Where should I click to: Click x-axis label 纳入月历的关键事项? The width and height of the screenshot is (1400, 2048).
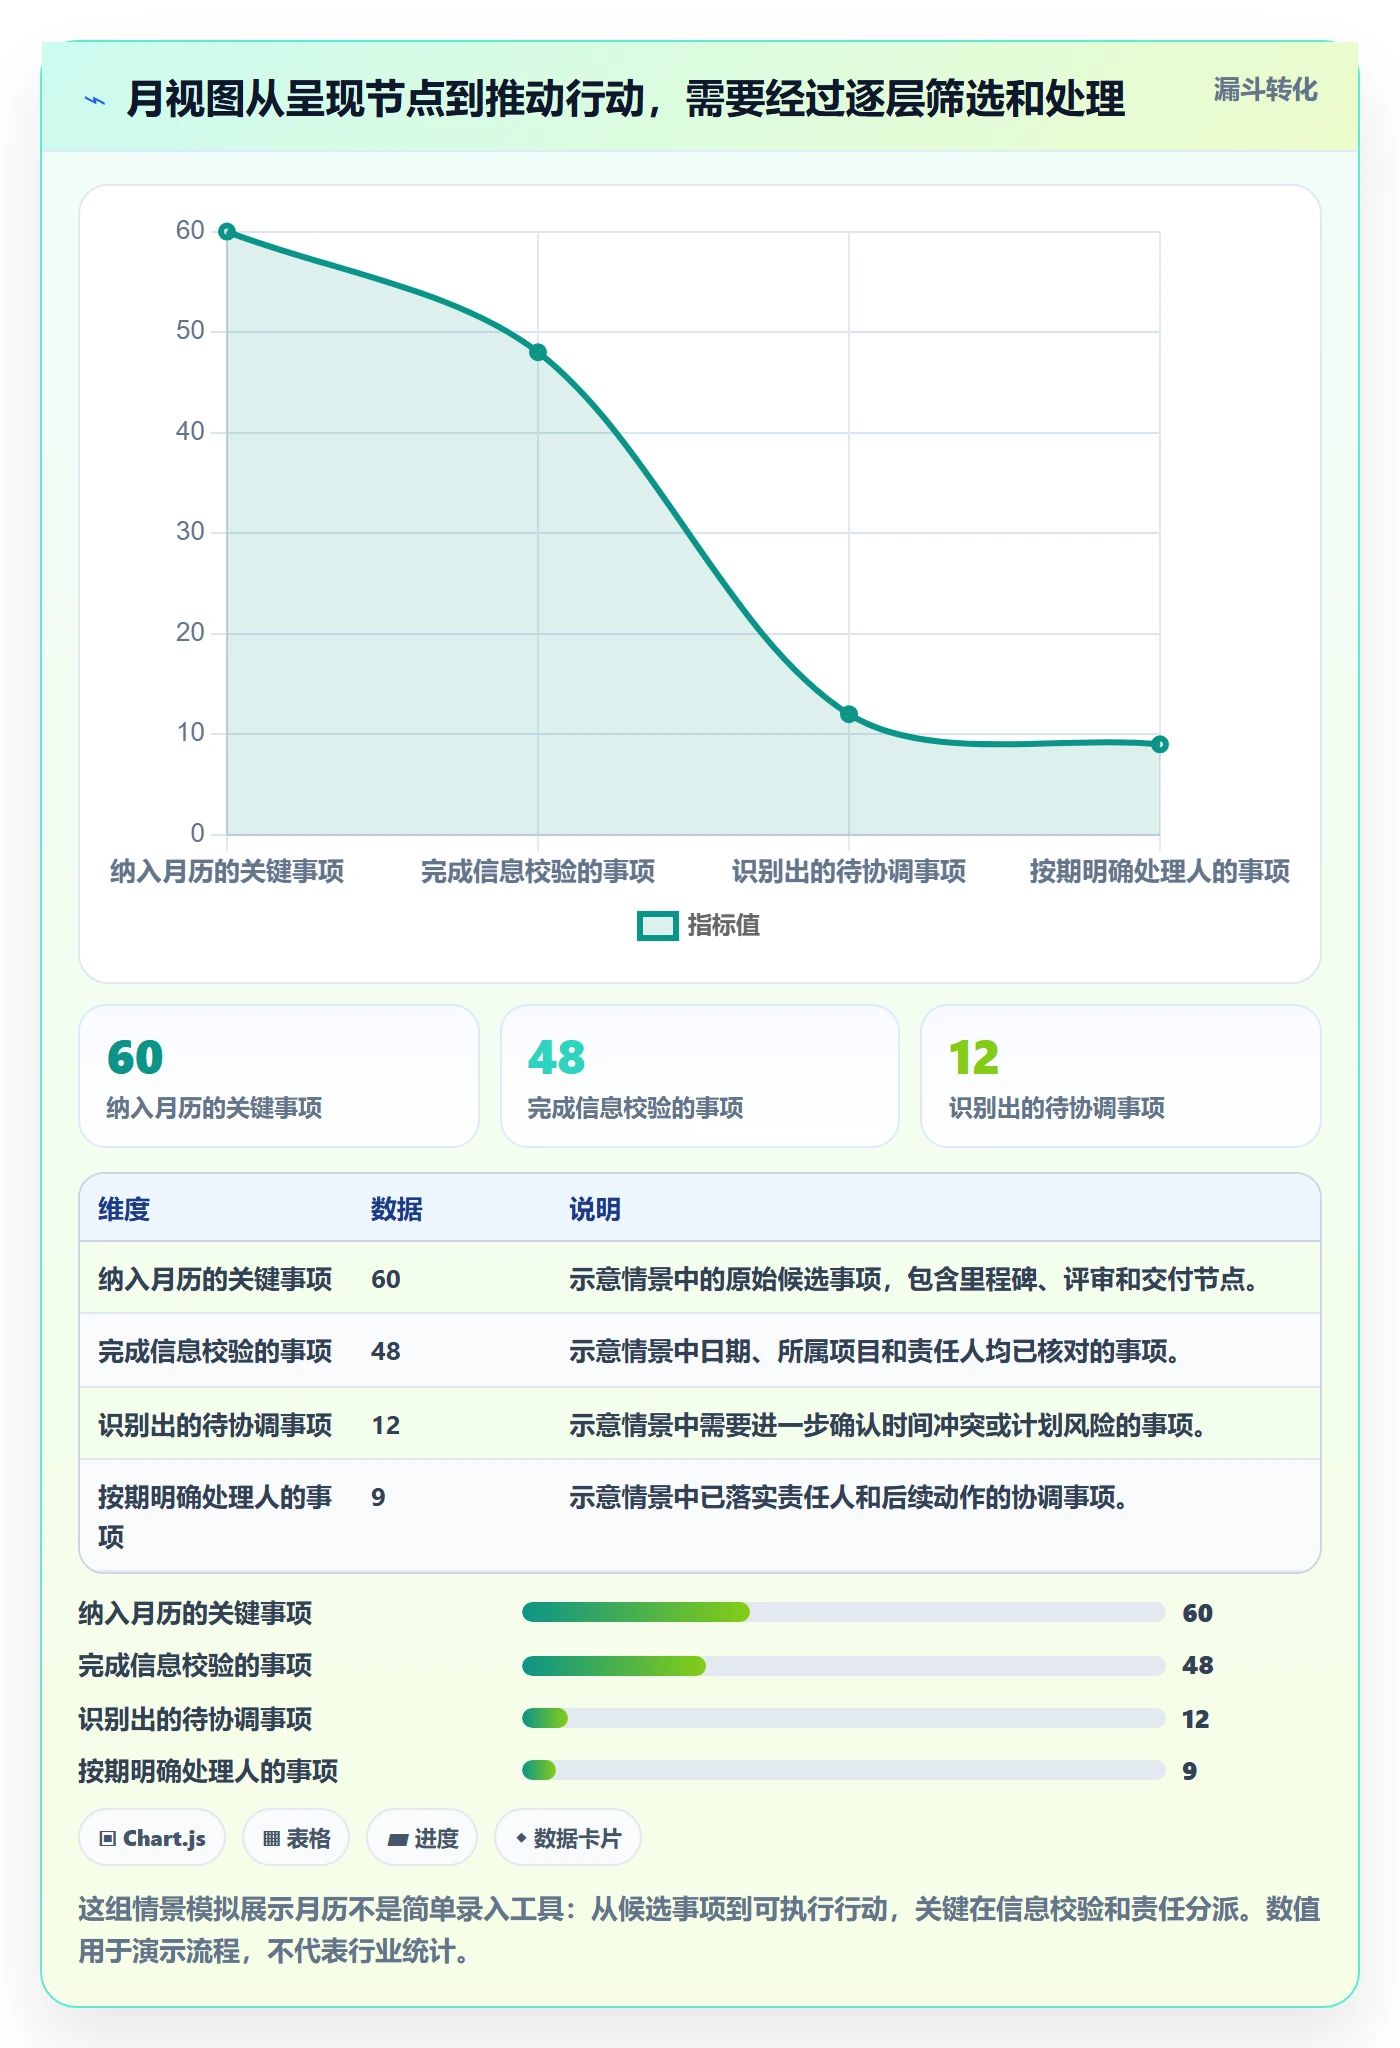point(227,871)
